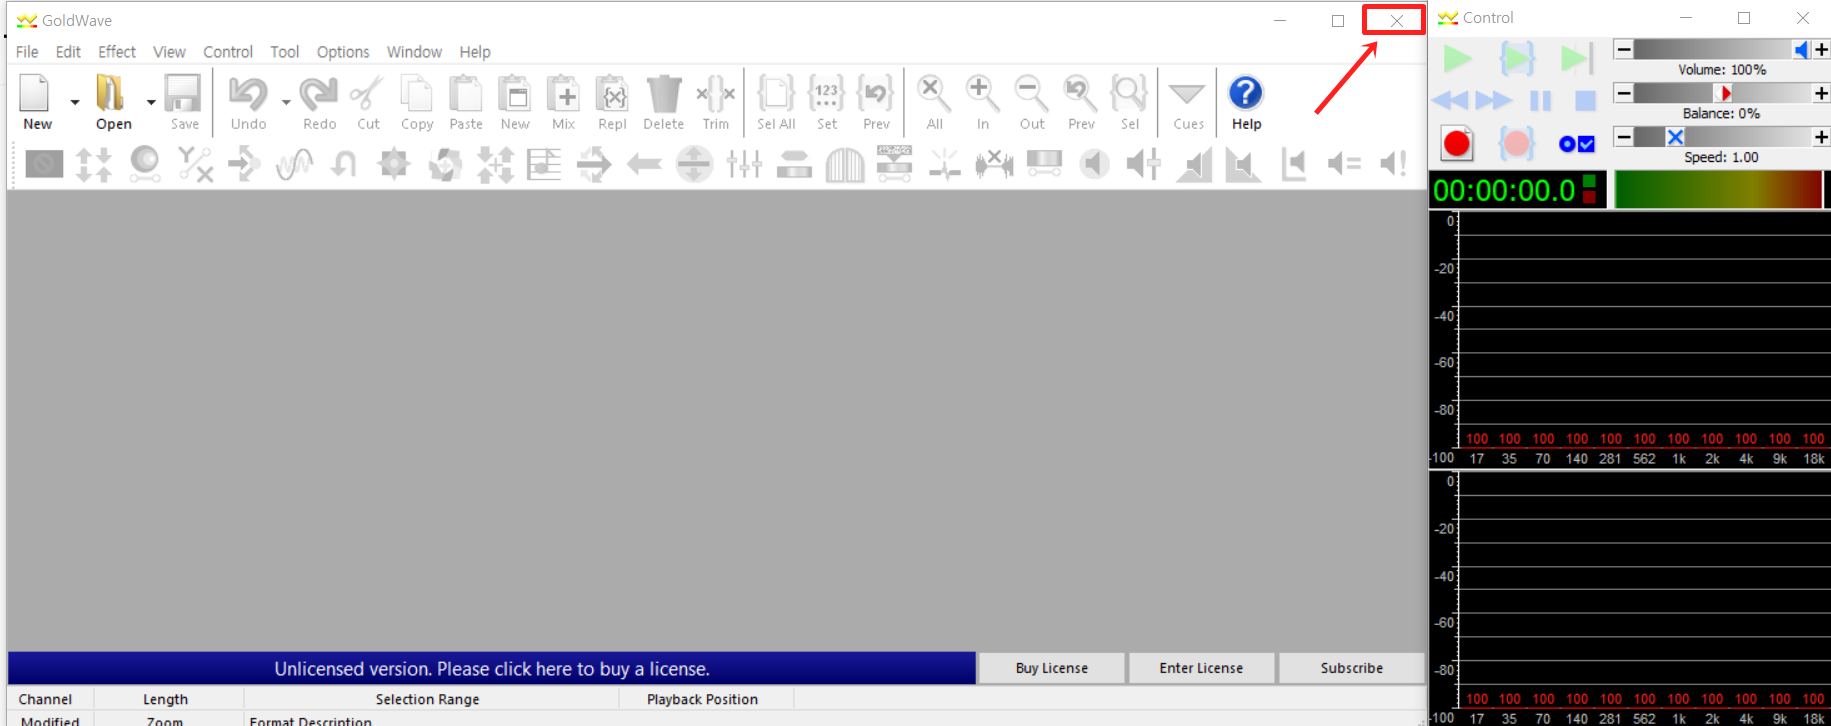Click the Fast forward button in Control
1831x726 pixels.
point(1494,100)
